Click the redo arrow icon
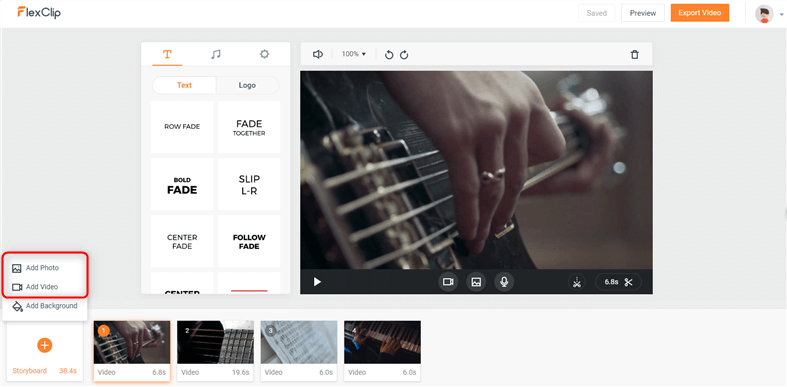This screenshot has width=787, height=387. click(404, 55)
